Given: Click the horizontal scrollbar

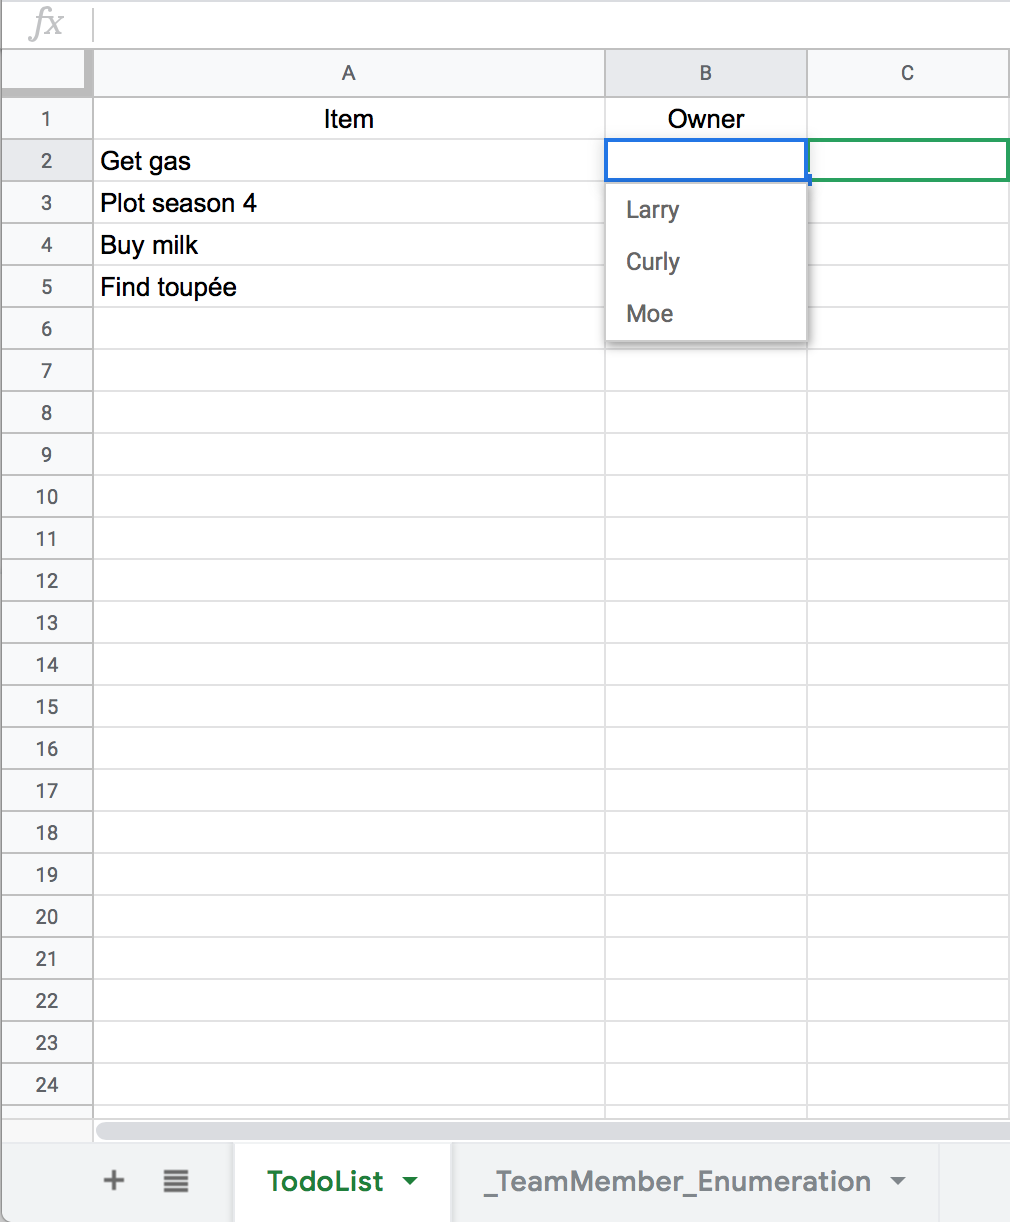Looking at the screenshot, I should (550, 1131).
